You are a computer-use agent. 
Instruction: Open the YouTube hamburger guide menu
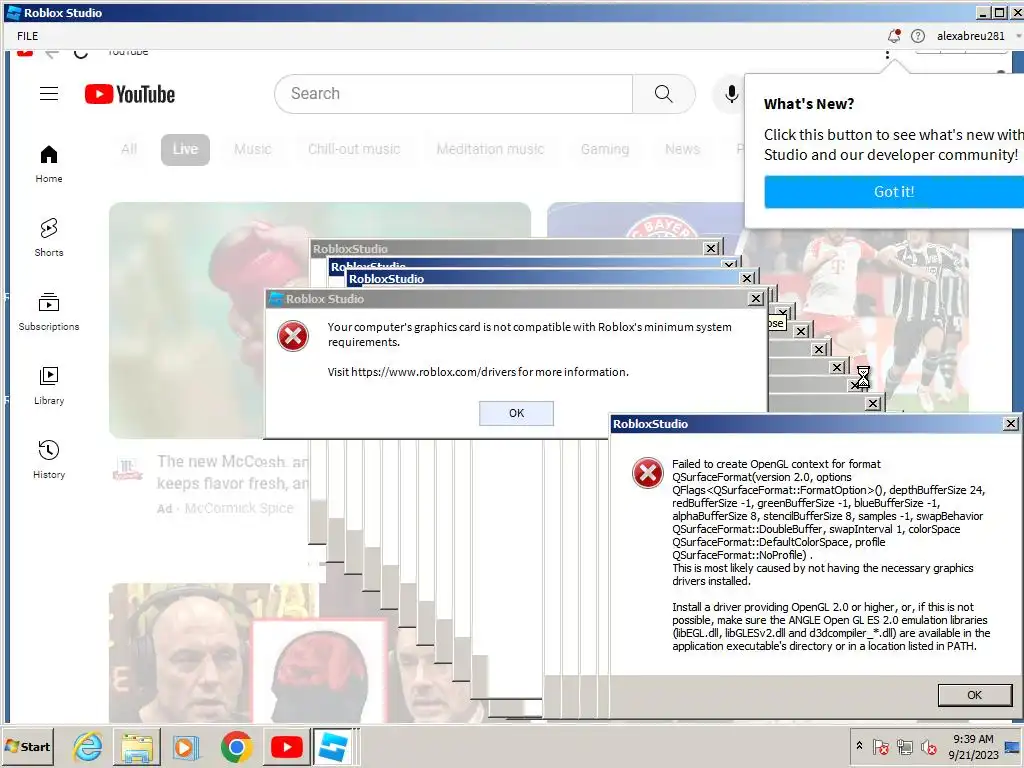pyautogui.click(x=49, y=93)
